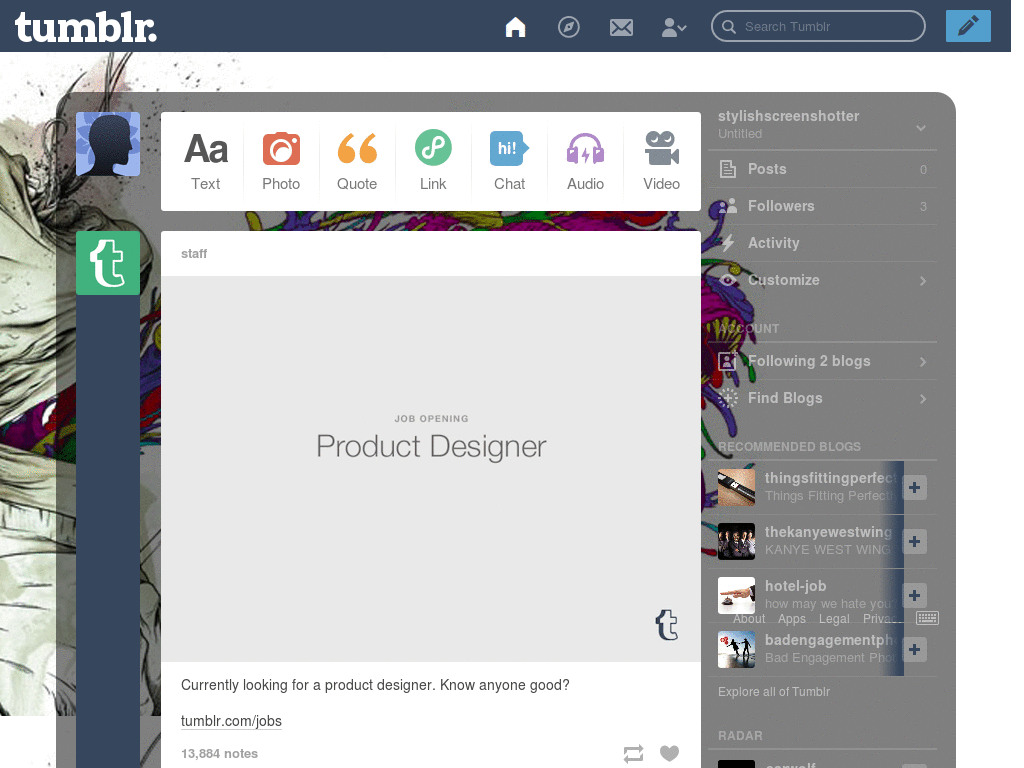This screenshot has width=1024, height=768.
Task: Expand the stylishscreenshotter blog dropdown
Action: 921,127
